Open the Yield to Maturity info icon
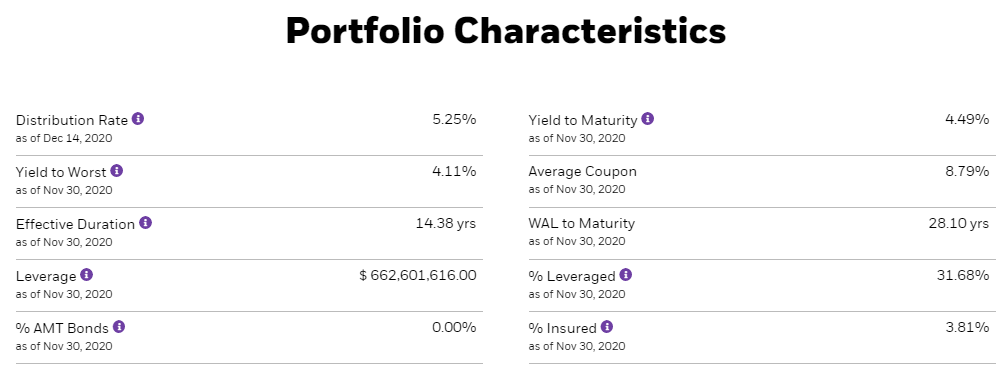The width and height of the screenshot is (1008, 376). [647, 119]
